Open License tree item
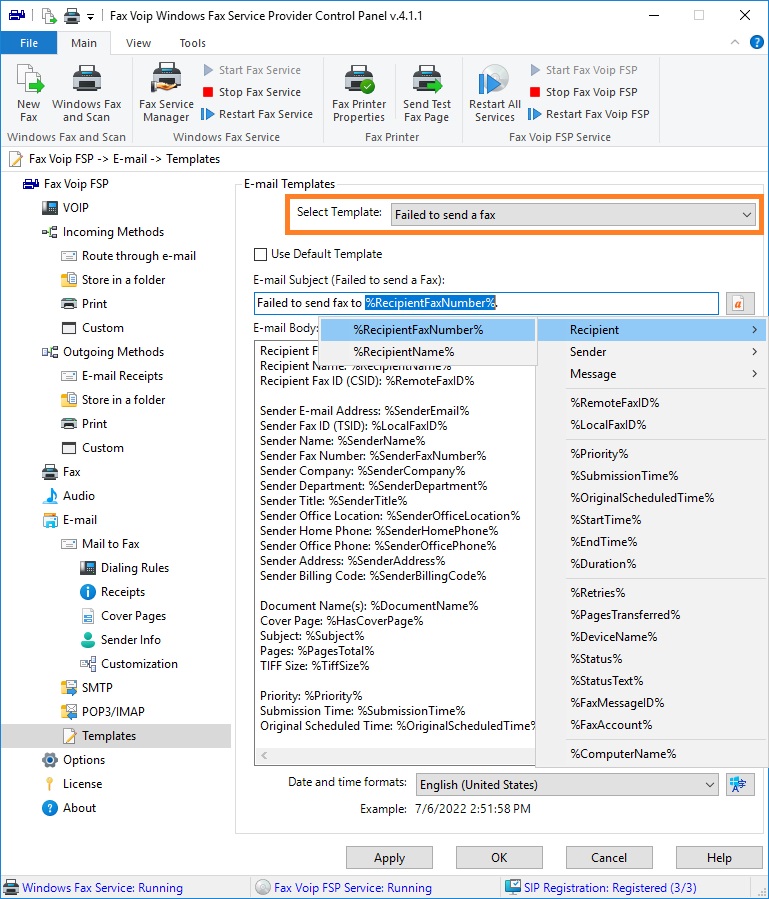Screen dimensions: 769x899 (x=82, y=784)
